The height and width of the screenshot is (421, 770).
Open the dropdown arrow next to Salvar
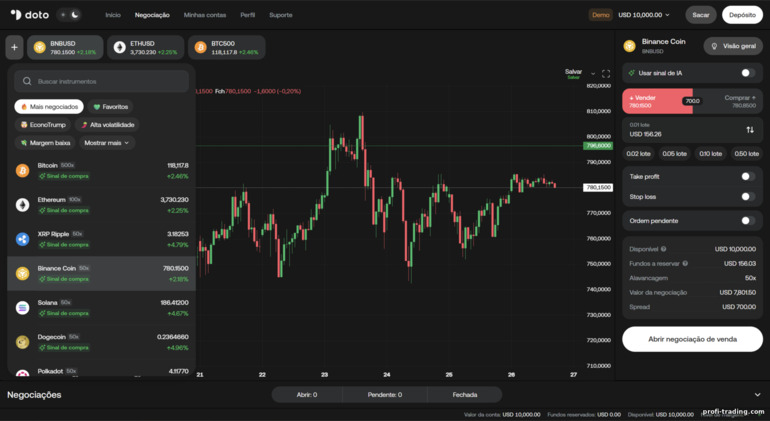[x=593, y=74]
